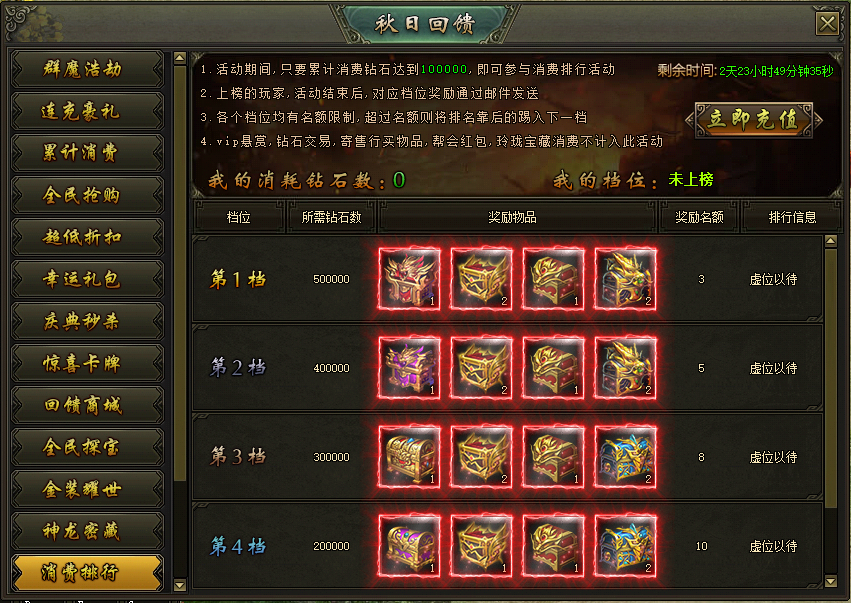Click the gold dragon-head chest in tier 1
Screen dimensions: 851x603
point(625,279)
